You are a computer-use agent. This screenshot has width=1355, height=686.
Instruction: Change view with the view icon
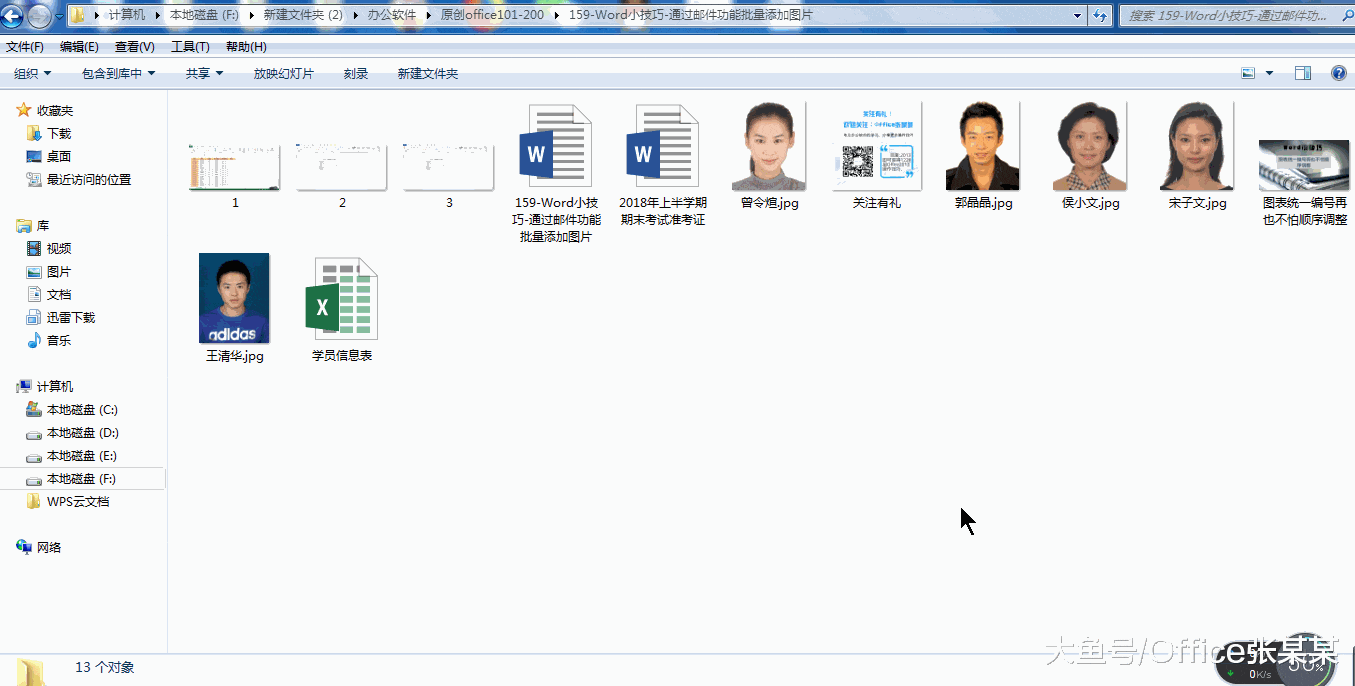coord(1248,73)
